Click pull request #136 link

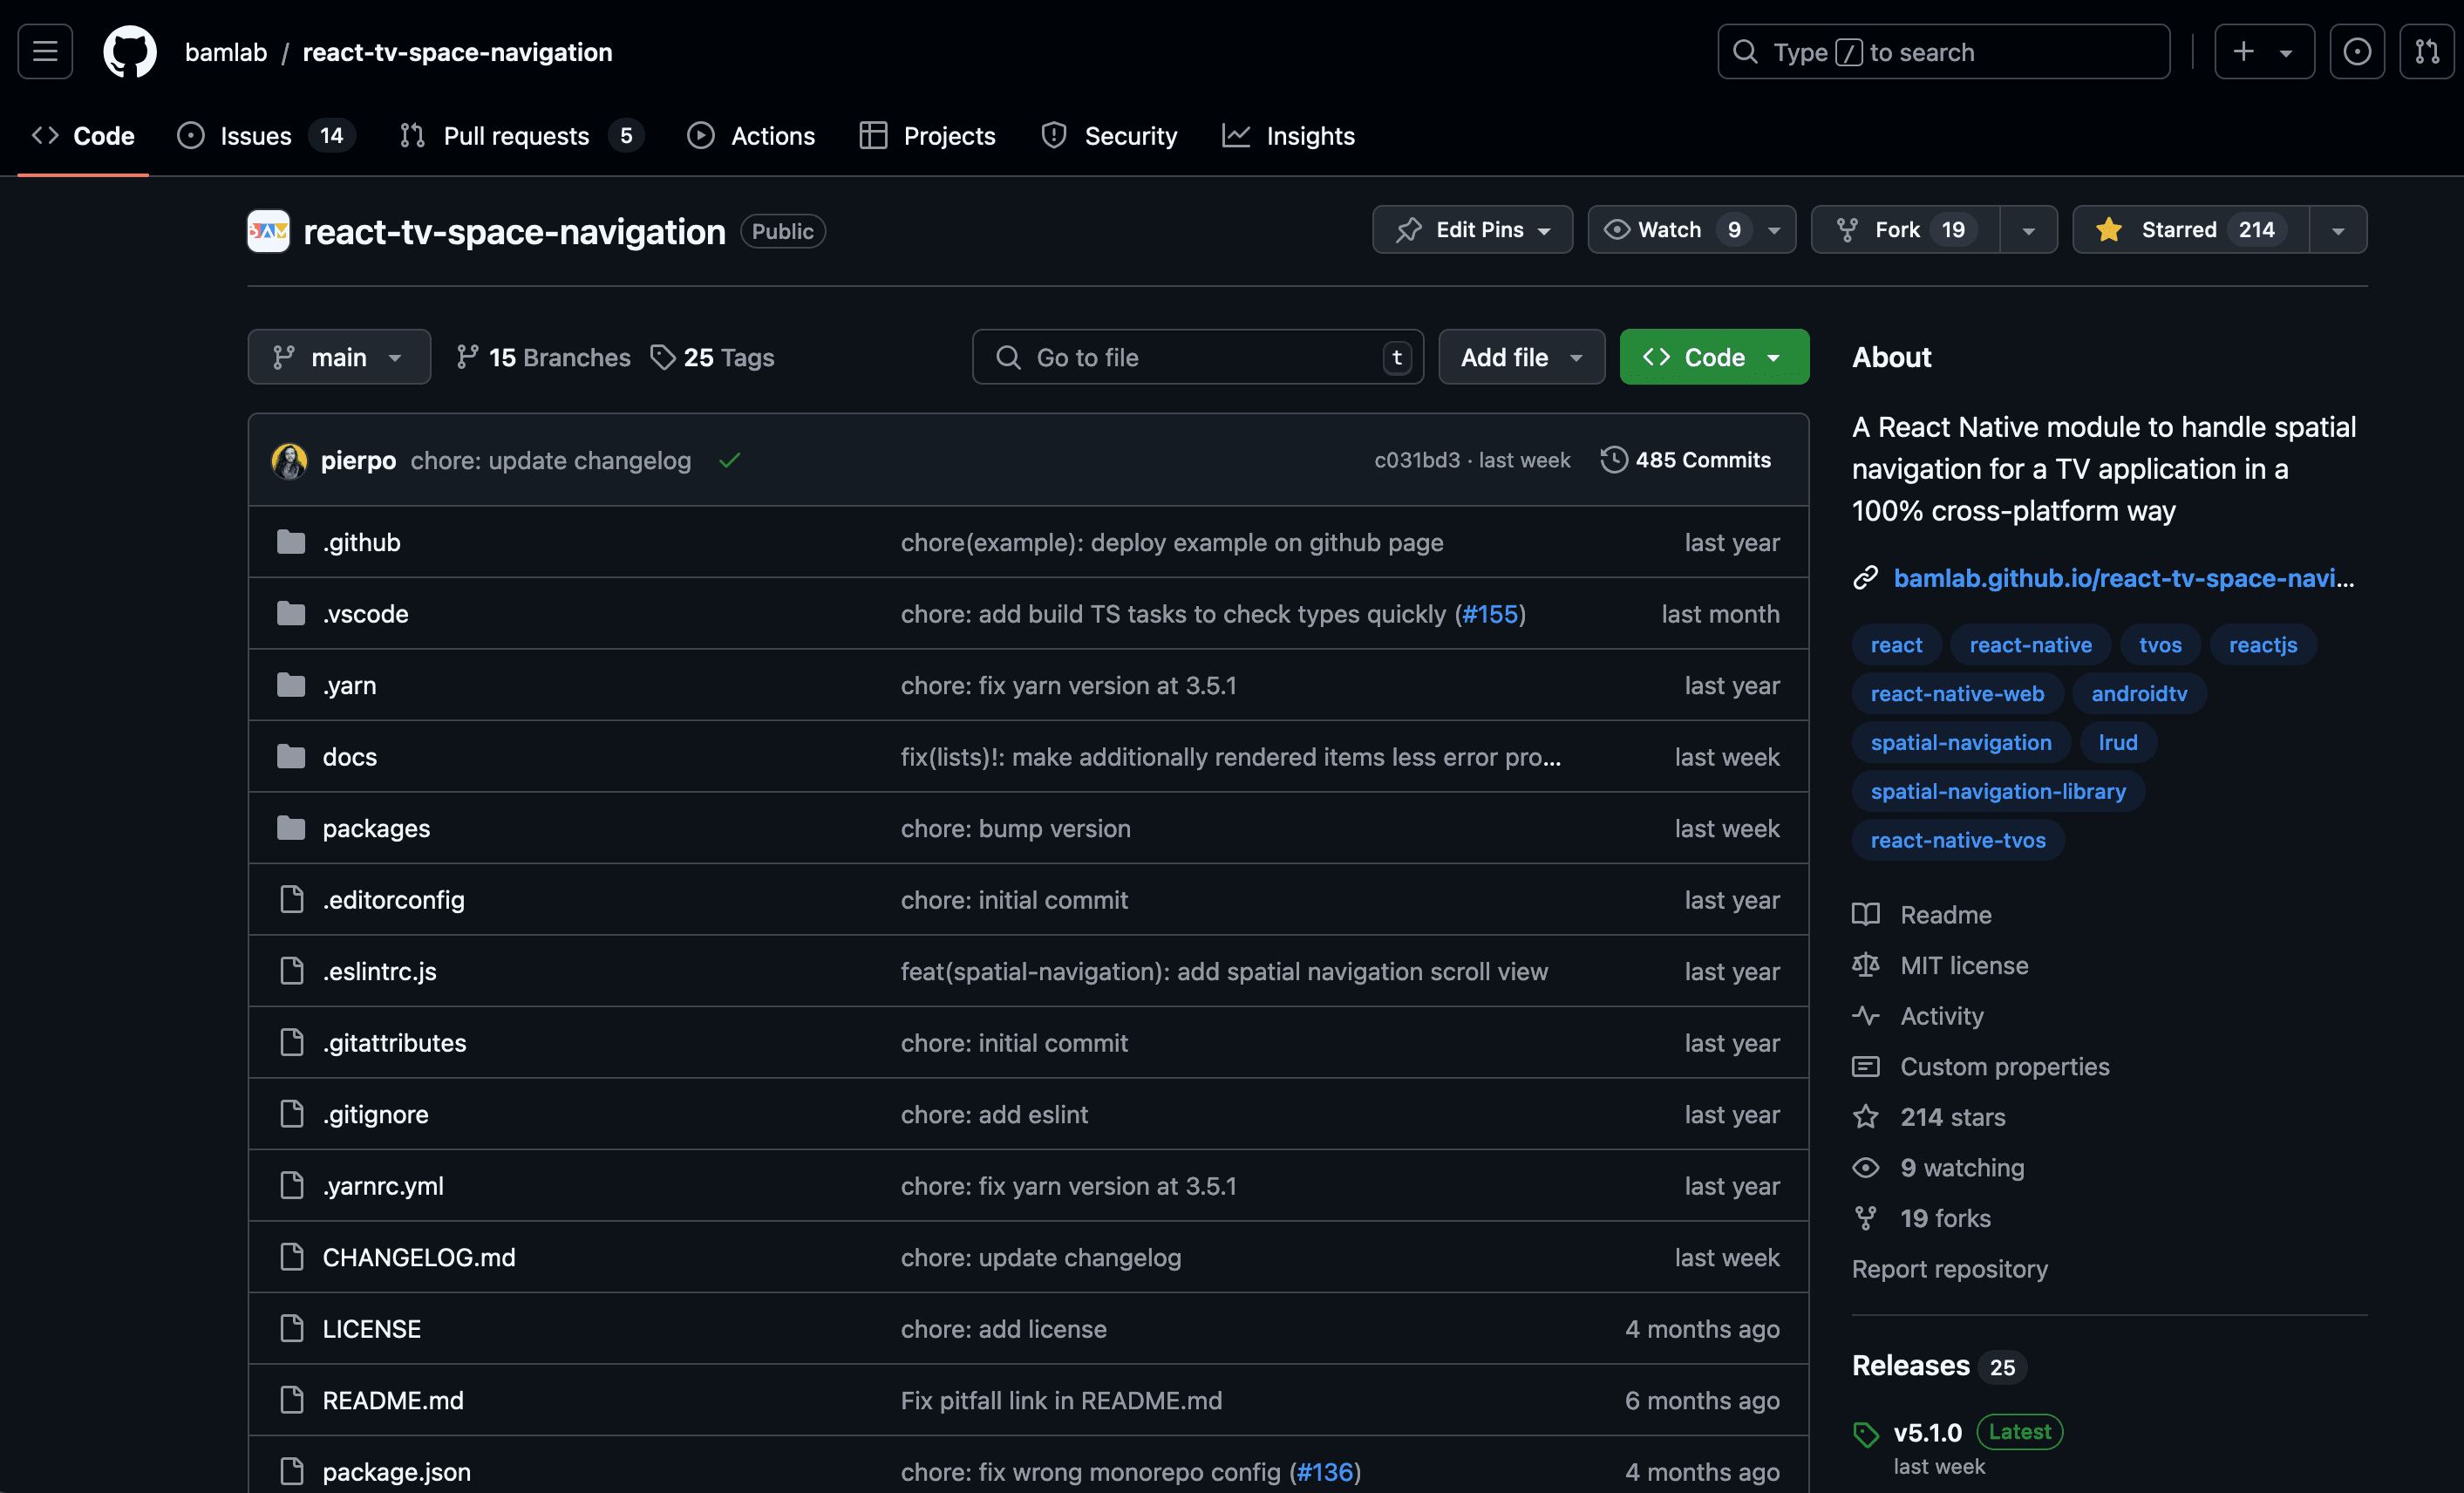pyautogui.click(x=1325, y=1472)
